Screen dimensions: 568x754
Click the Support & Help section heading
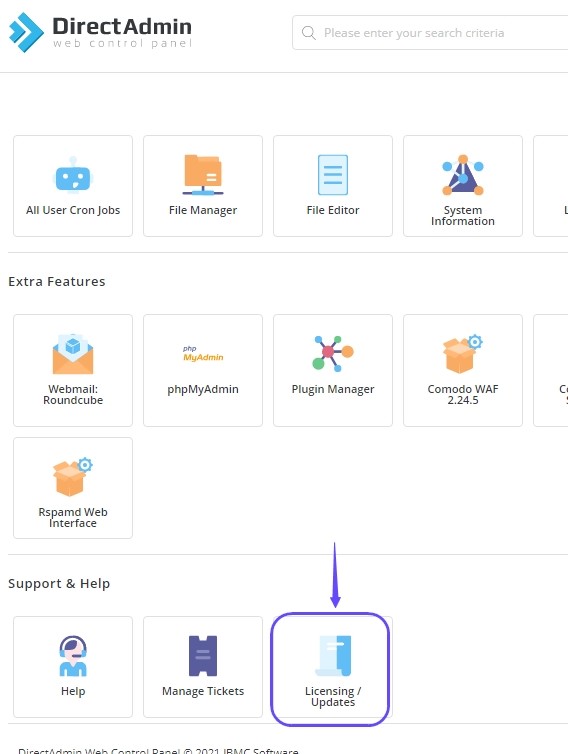[x=59, y=583]
